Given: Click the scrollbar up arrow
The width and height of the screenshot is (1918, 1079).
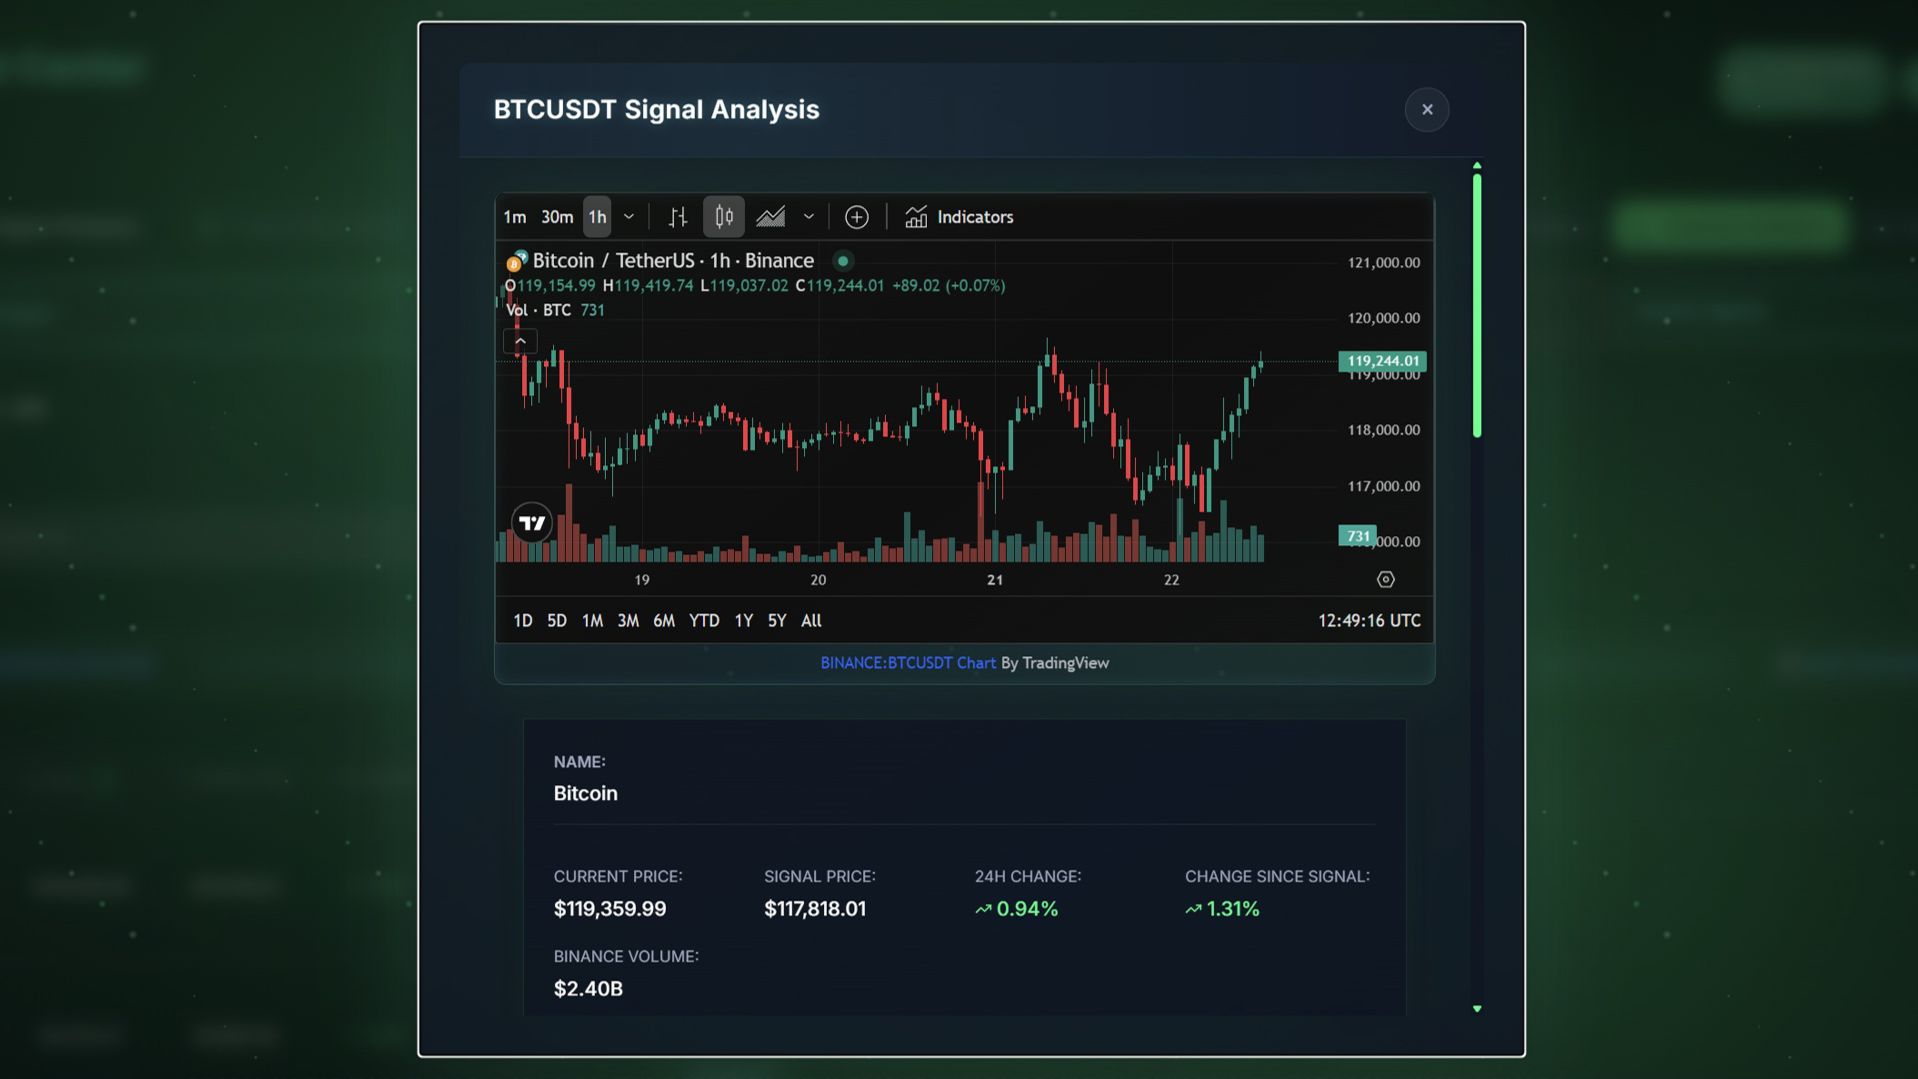Looking at the screenshot, I should coord(1476,166).
